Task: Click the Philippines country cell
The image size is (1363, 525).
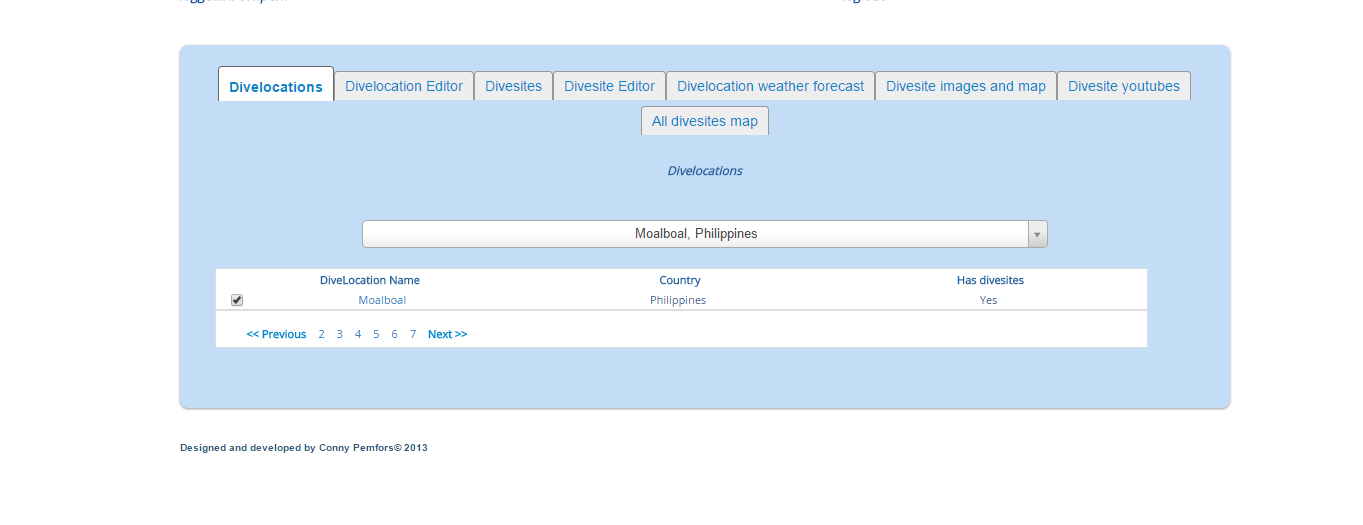Action: point(678,300)
